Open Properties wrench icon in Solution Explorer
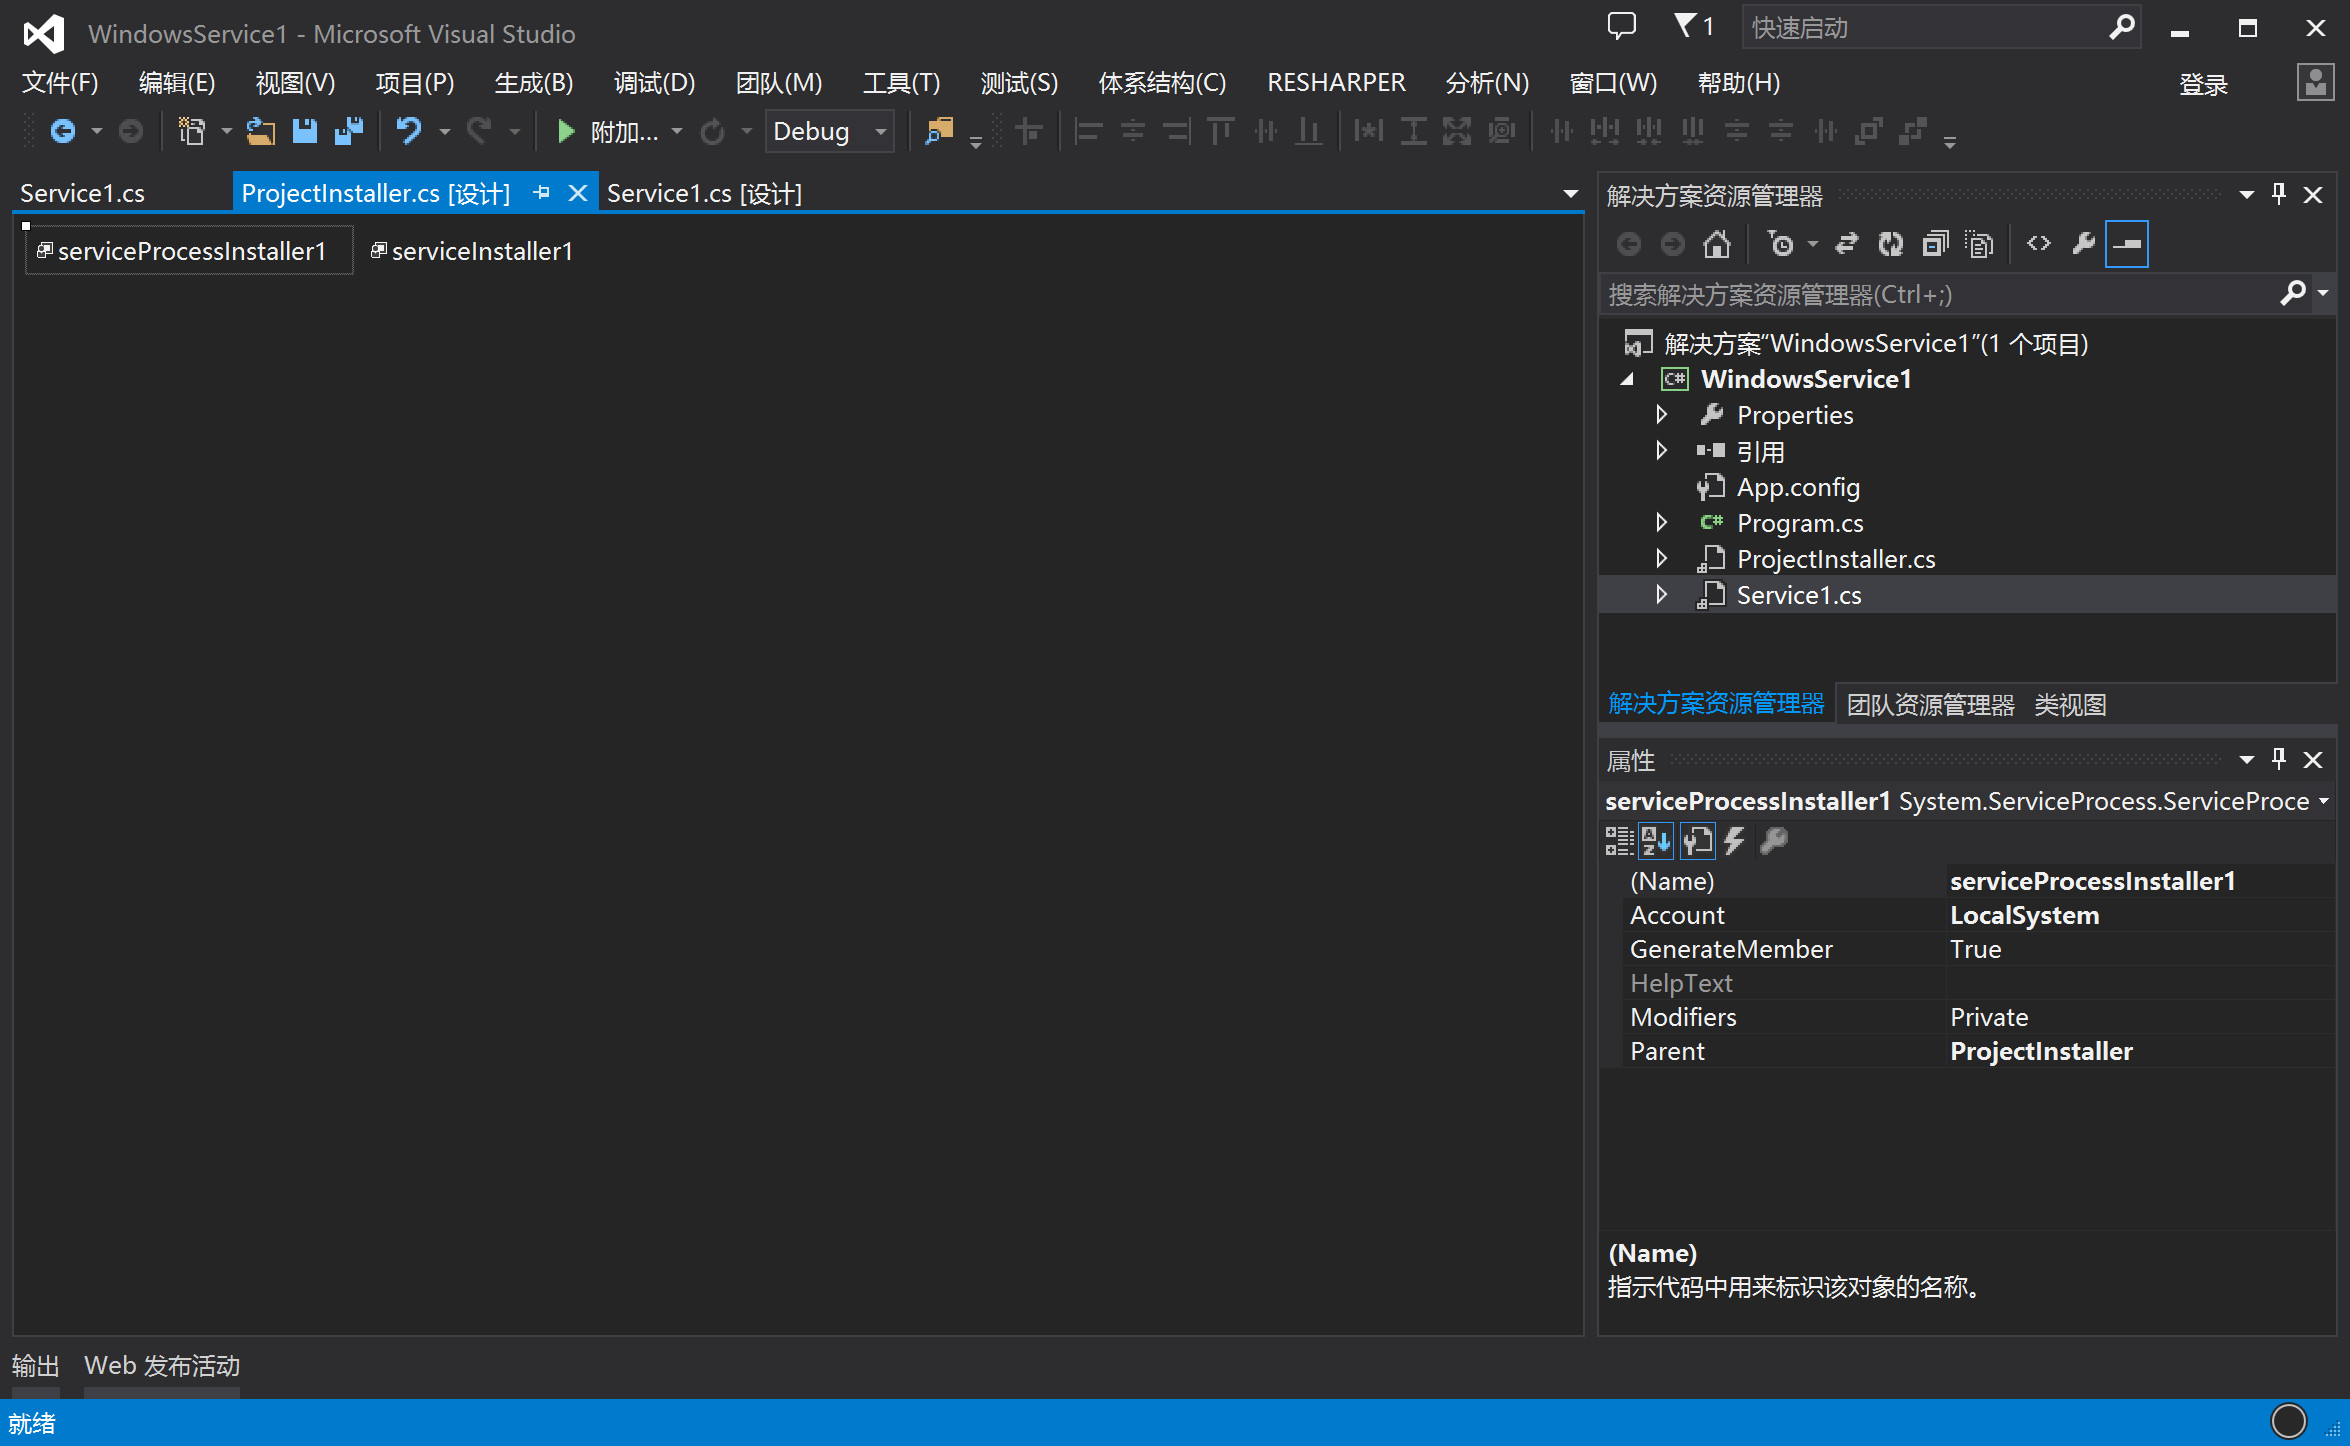Image resolution: width=2350 pixels, height=1446 pixels. coord(2083,244)
